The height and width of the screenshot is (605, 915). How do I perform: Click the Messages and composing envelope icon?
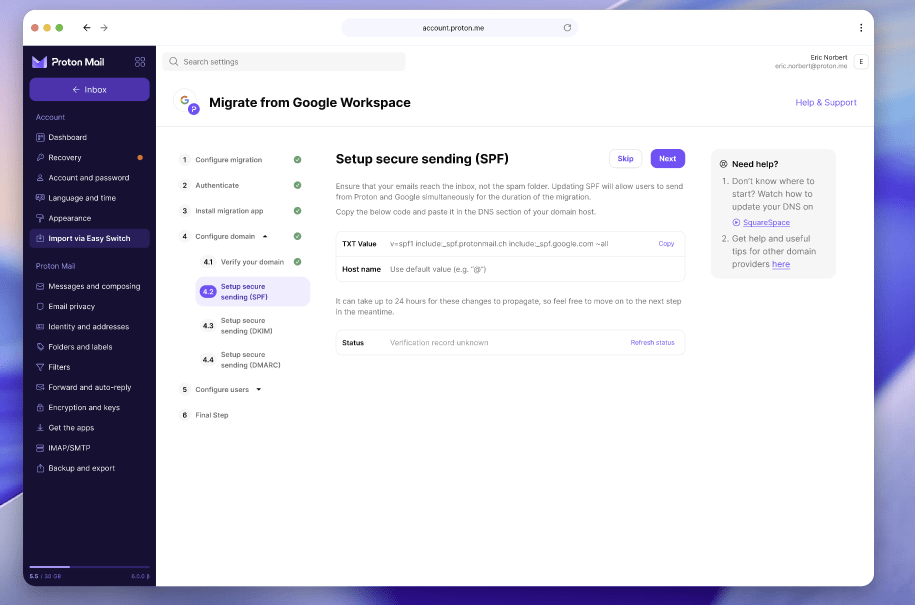click(x=40, y=286)
